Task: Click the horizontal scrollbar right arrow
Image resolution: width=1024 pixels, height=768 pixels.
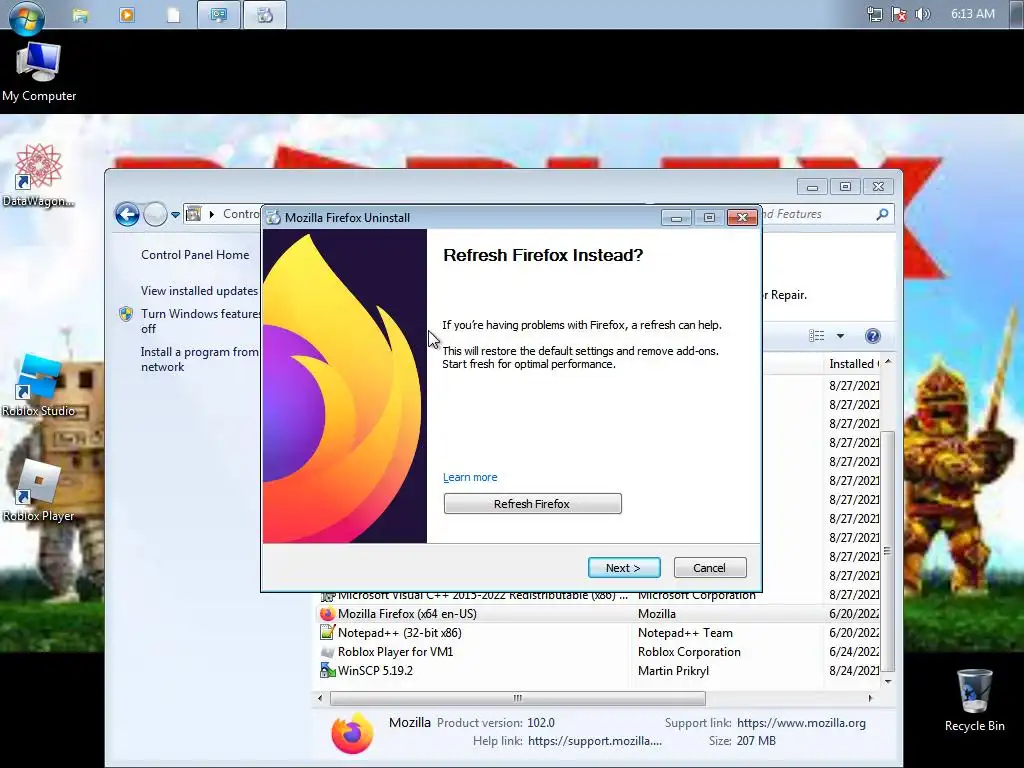Action: point(870,698)
